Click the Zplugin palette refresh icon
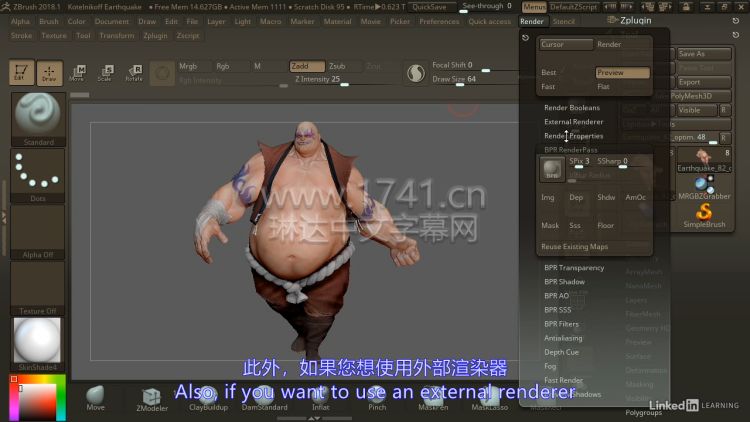This screenshot has height=422, width=750. click(x=736, y=21)
